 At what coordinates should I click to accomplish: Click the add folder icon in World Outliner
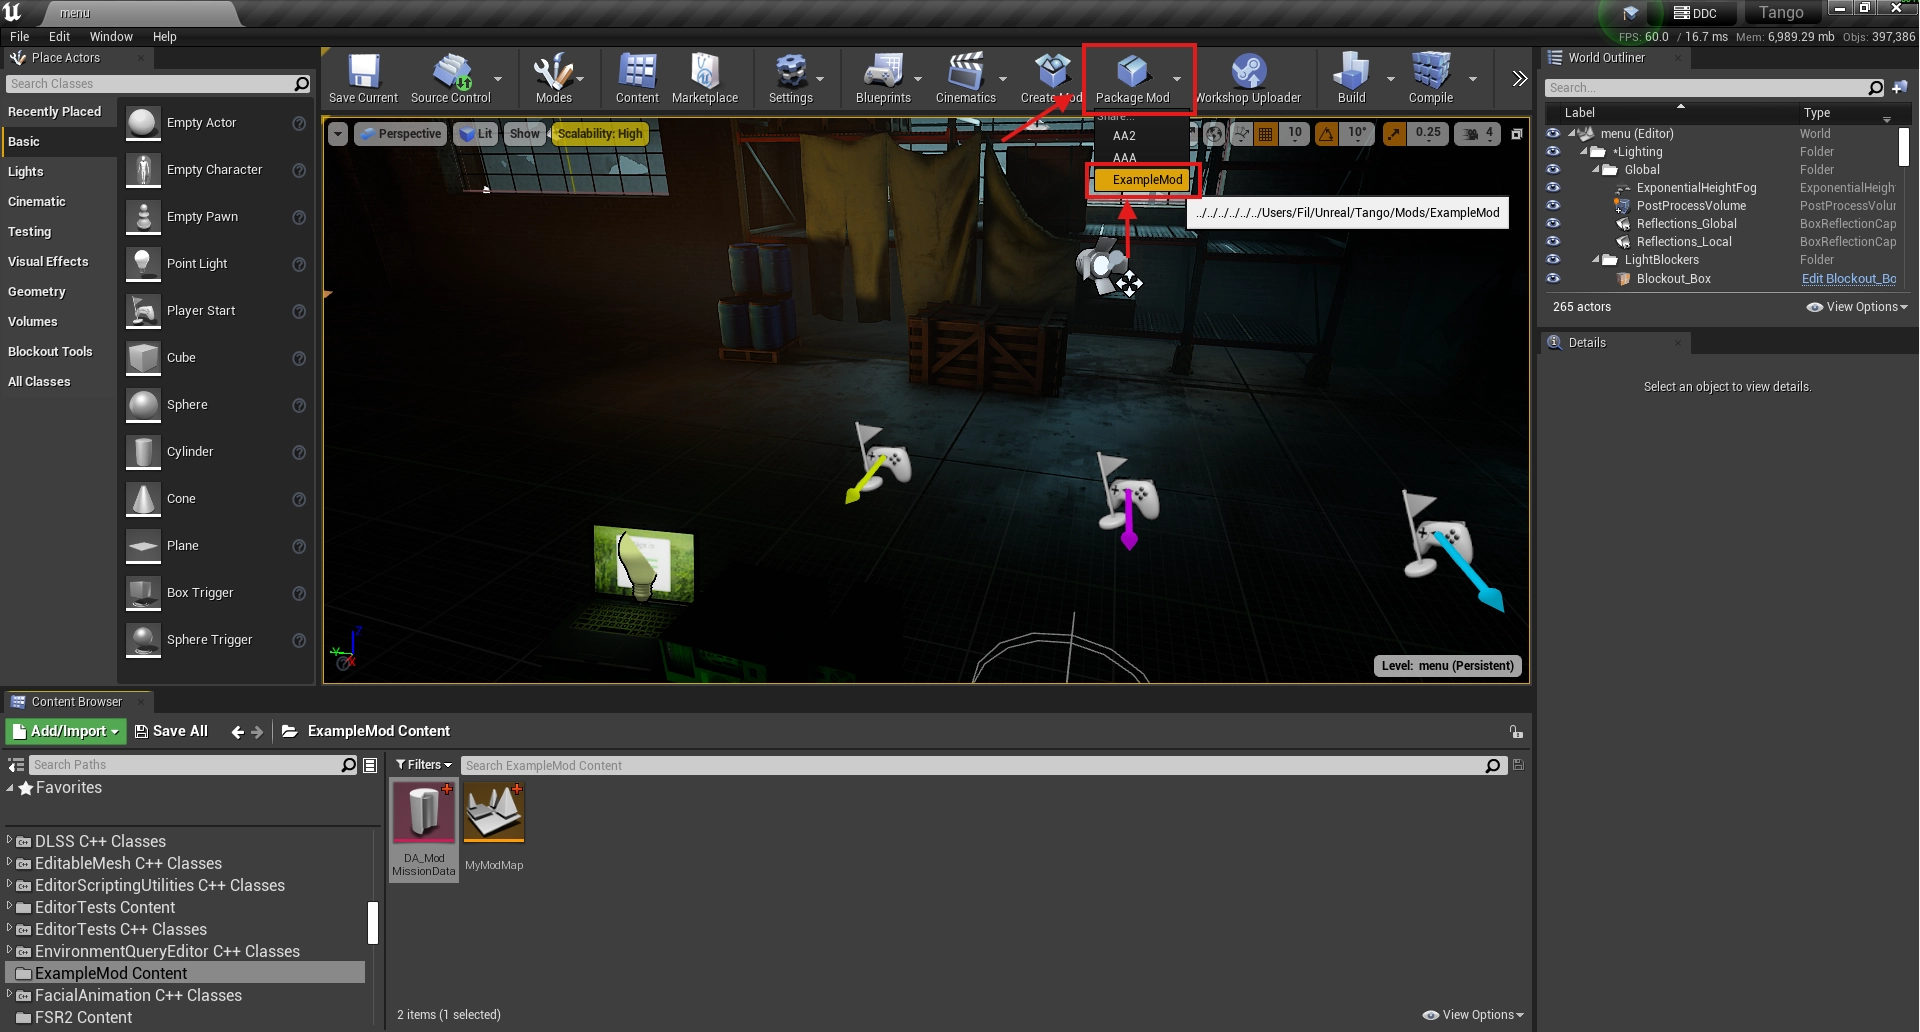(x=1899, y=88)
